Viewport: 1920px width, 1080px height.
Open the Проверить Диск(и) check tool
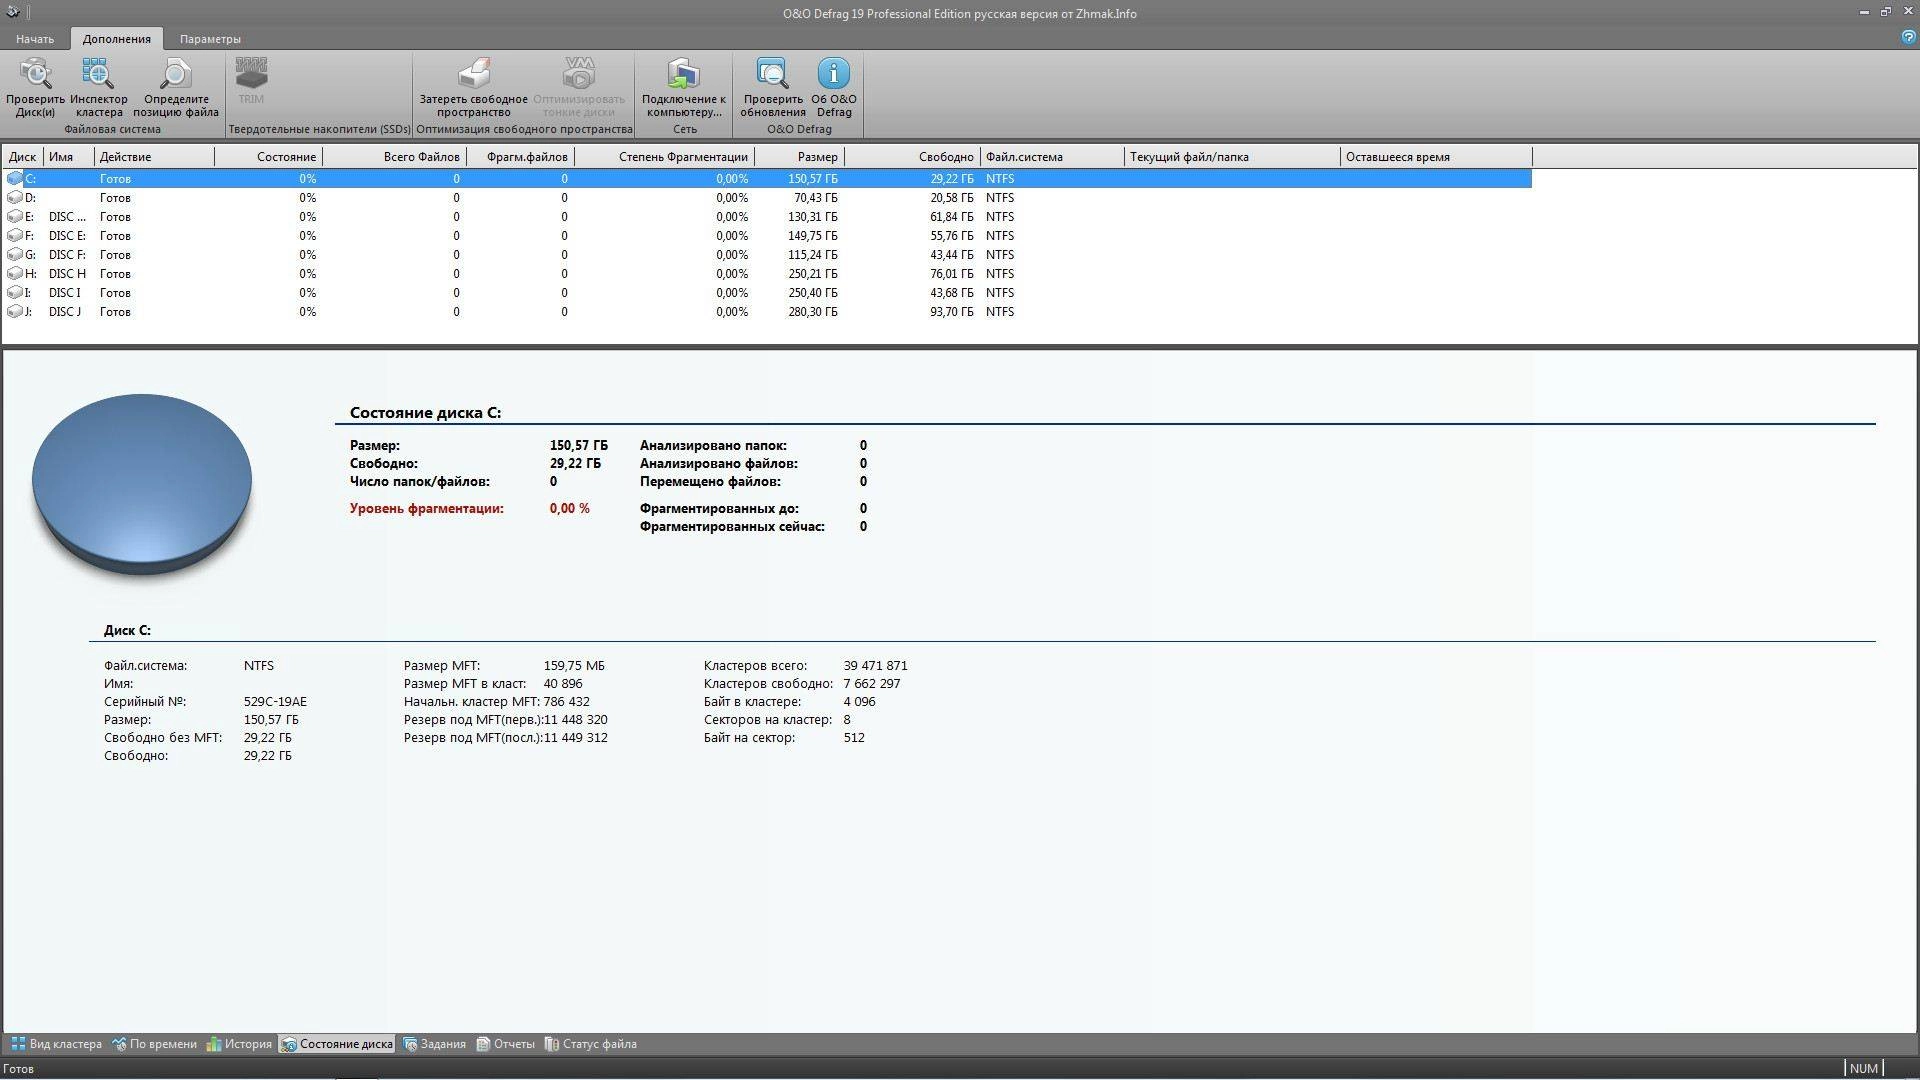click(35, 88)
